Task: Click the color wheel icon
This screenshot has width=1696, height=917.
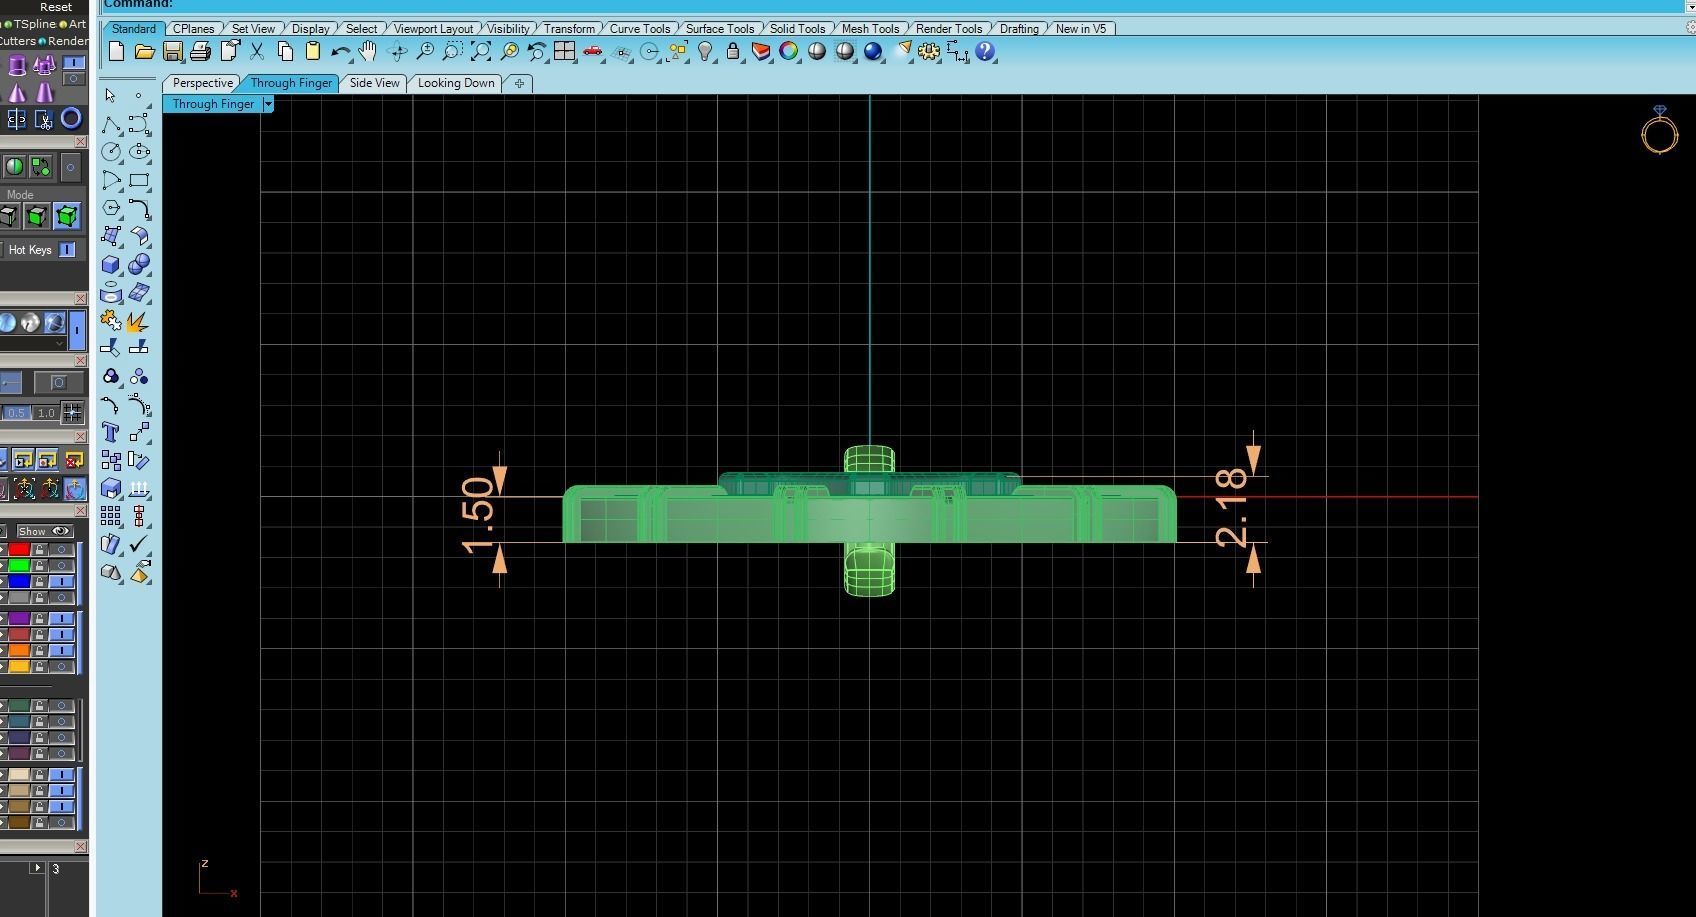Action: [789, 52]
